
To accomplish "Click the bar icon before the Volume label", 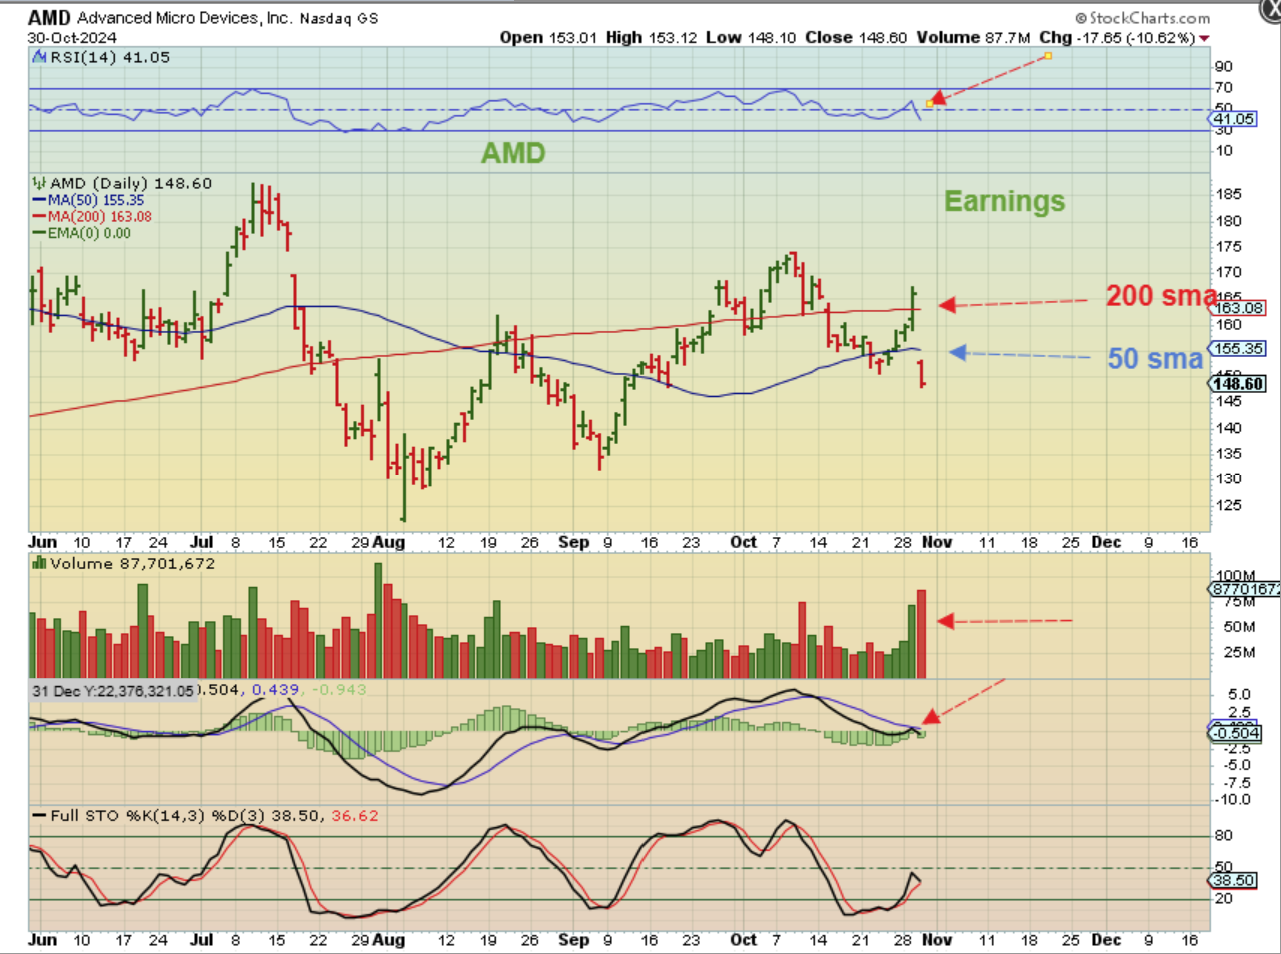I will [x=40, y=563].
